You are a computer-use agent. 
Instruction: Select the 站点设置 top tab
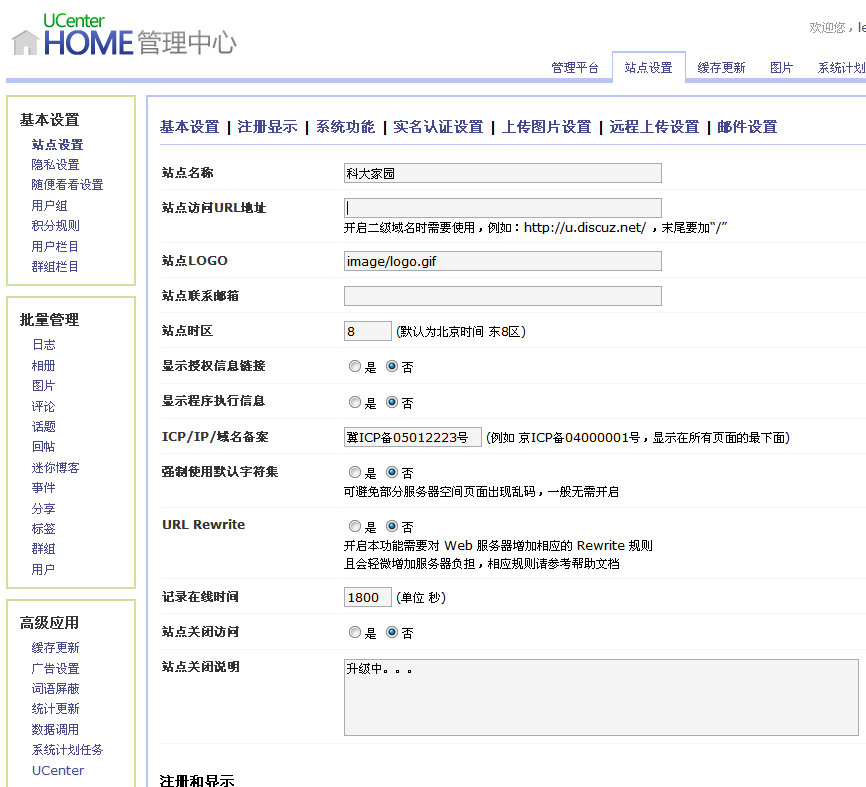(x=648, y=68)
